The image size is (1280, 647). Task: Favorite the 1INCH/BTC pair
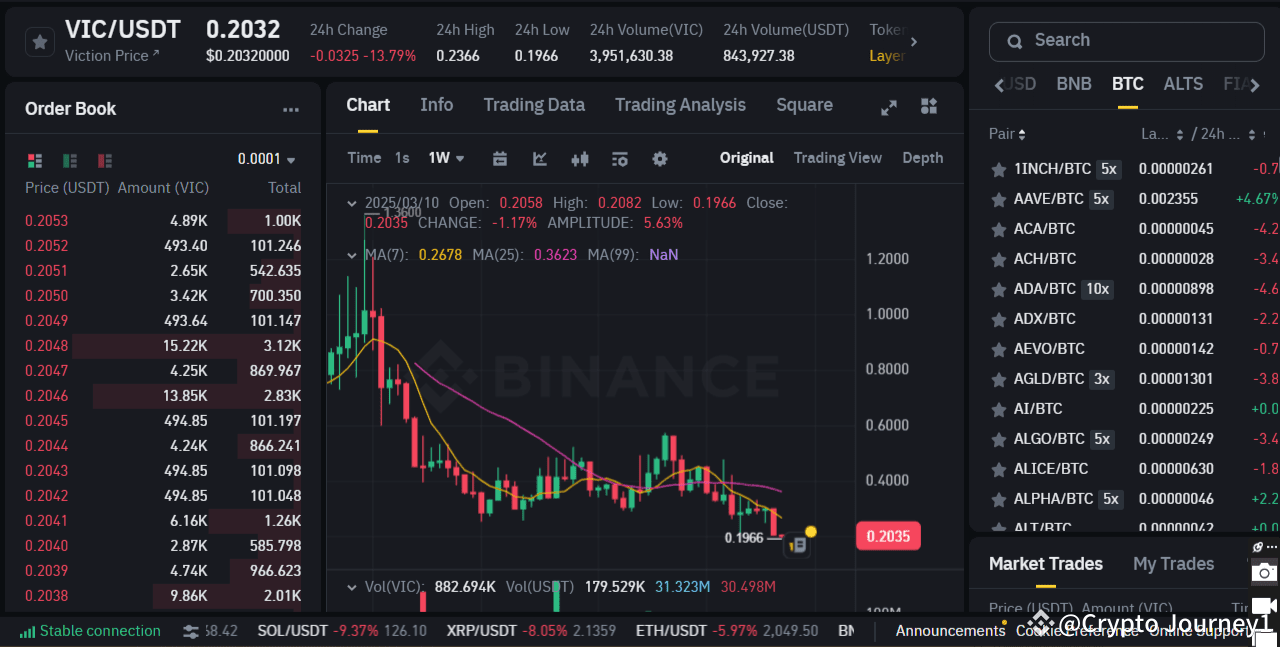pos(998,168)
